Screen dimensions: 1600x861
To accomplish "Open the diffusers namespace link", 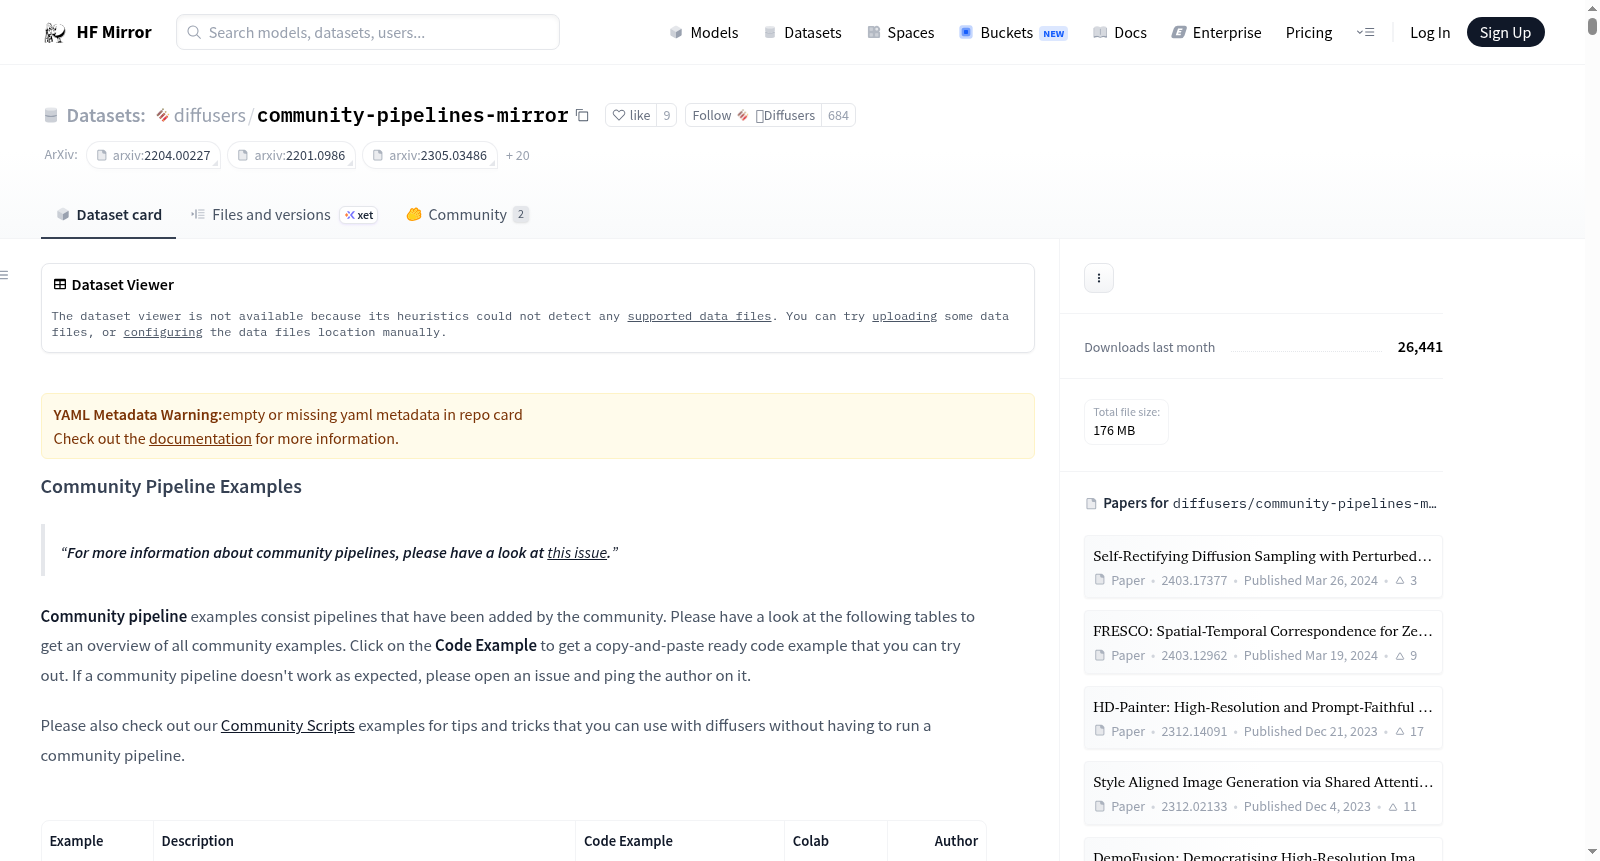I will 209,116.
